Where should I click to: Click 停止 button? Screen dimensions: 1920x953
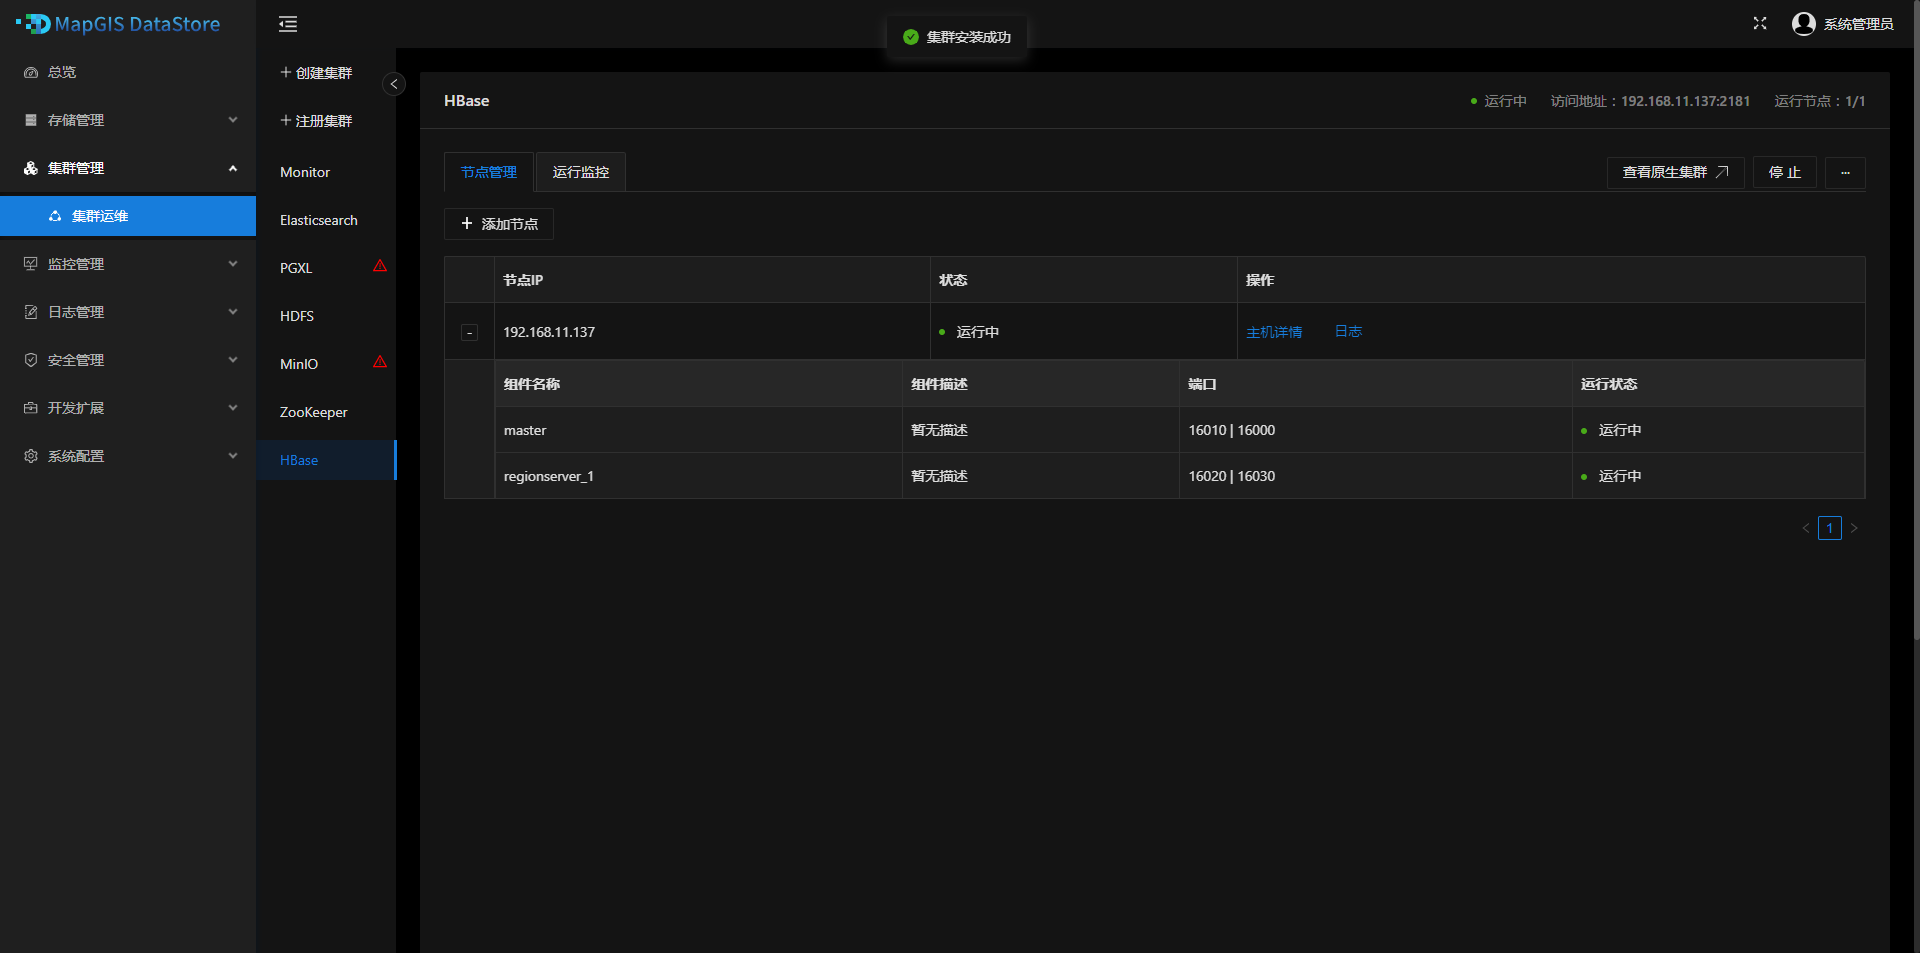pos(1785,172)
